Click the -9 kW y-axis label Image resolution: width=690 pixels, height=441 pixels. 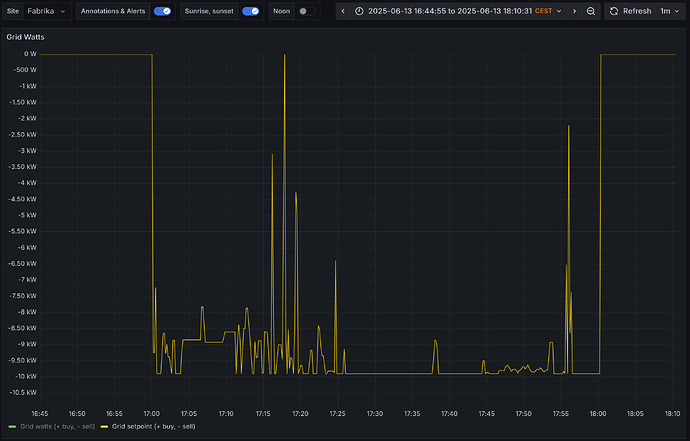tap(28, 344)
